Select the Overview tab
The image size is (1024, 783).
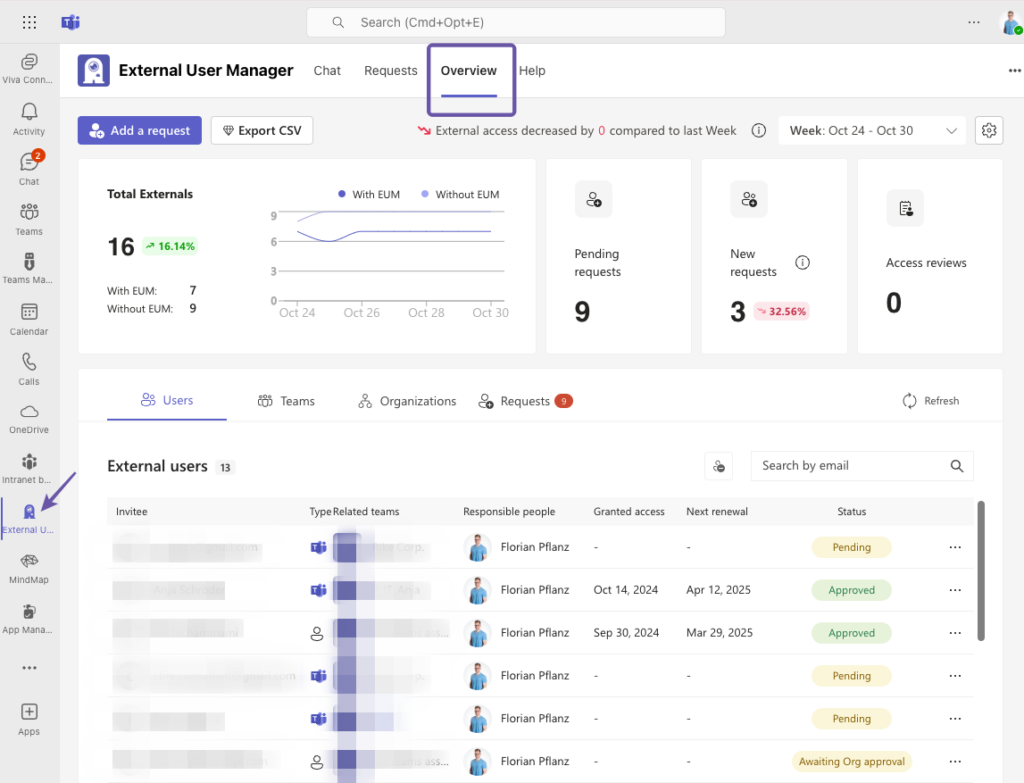pyautogui.click(x=468, y=71)
